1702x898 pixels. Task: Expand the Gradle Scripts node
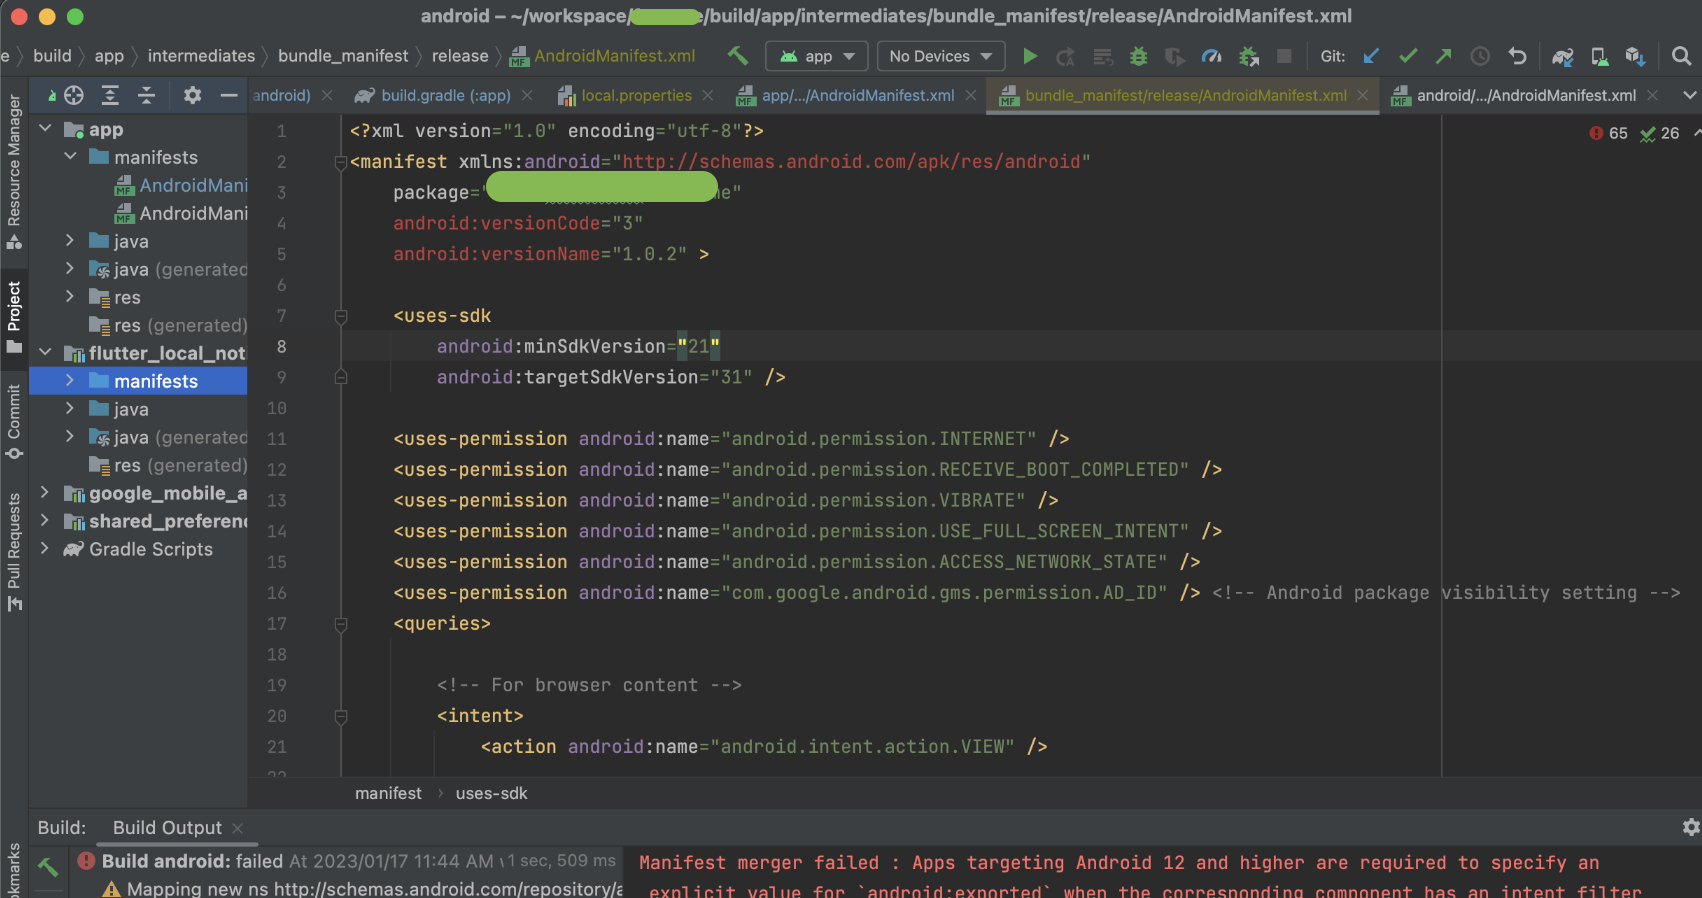coord(45,549)
